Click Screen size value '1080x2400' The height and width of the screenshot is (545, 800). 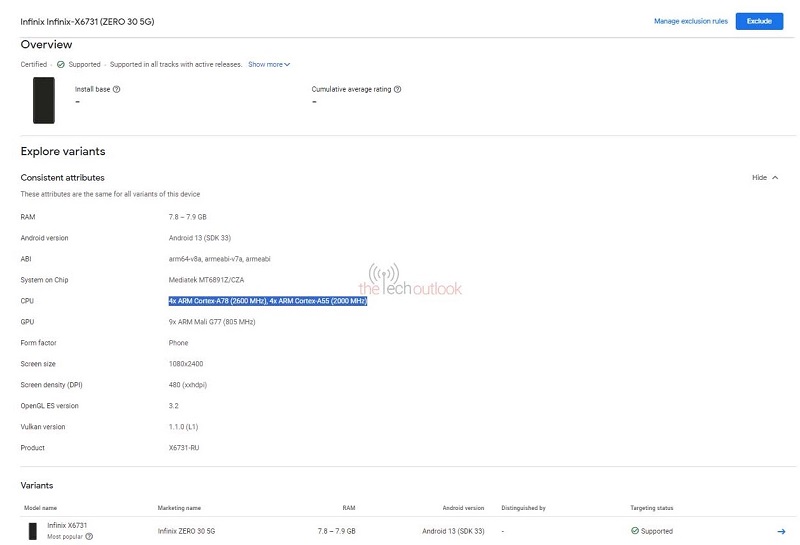pyautogui.click(x=186, y=364)
